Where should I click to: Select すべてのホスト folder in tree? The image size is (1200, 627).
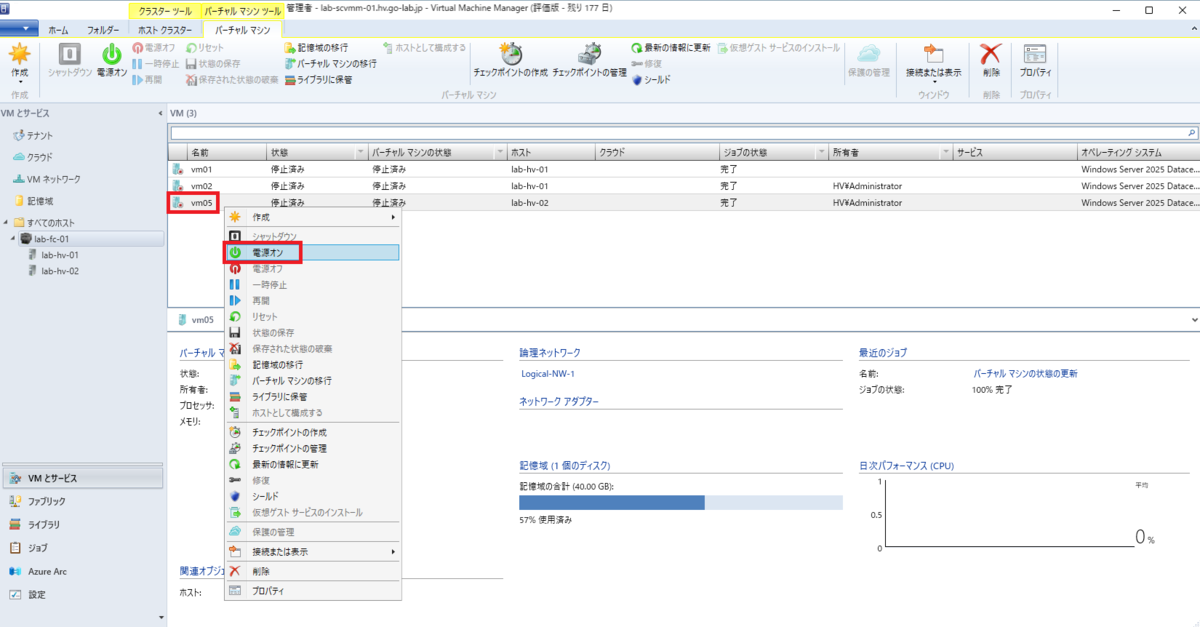click(x=51, y=222)
